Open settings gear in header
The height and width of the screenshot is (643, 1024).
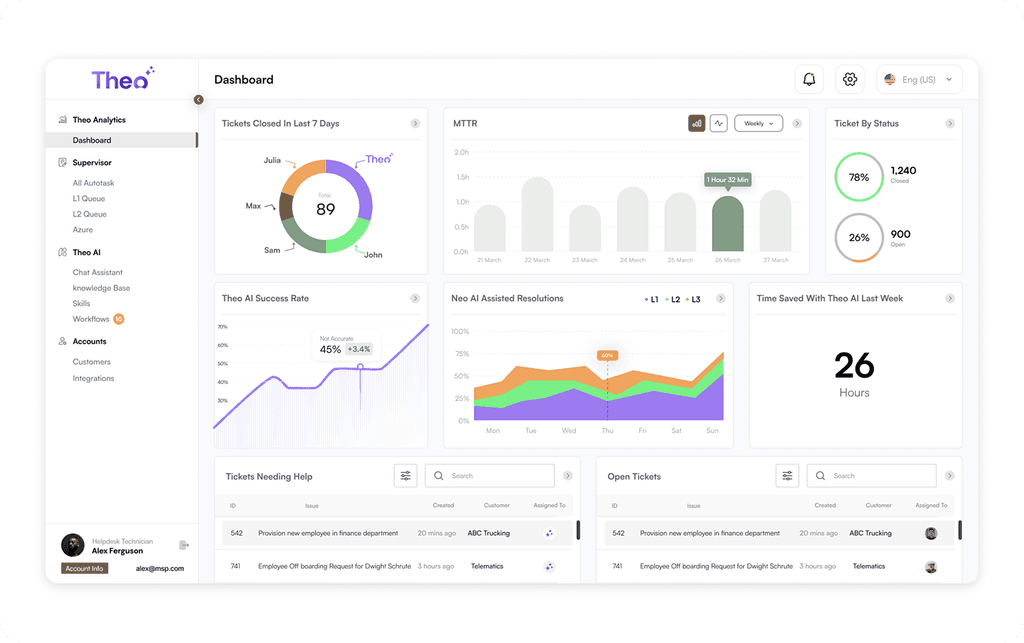(850, 80)
